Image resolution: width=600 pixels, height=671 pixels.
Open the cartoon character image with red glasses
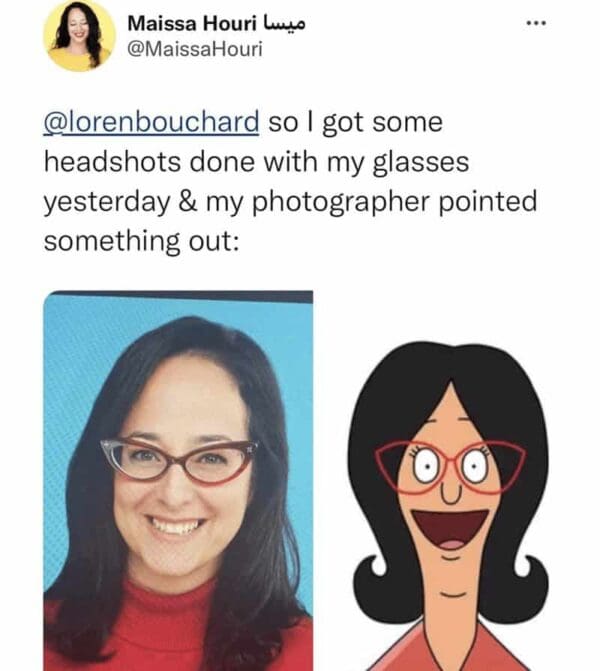[x=448, y=506]
